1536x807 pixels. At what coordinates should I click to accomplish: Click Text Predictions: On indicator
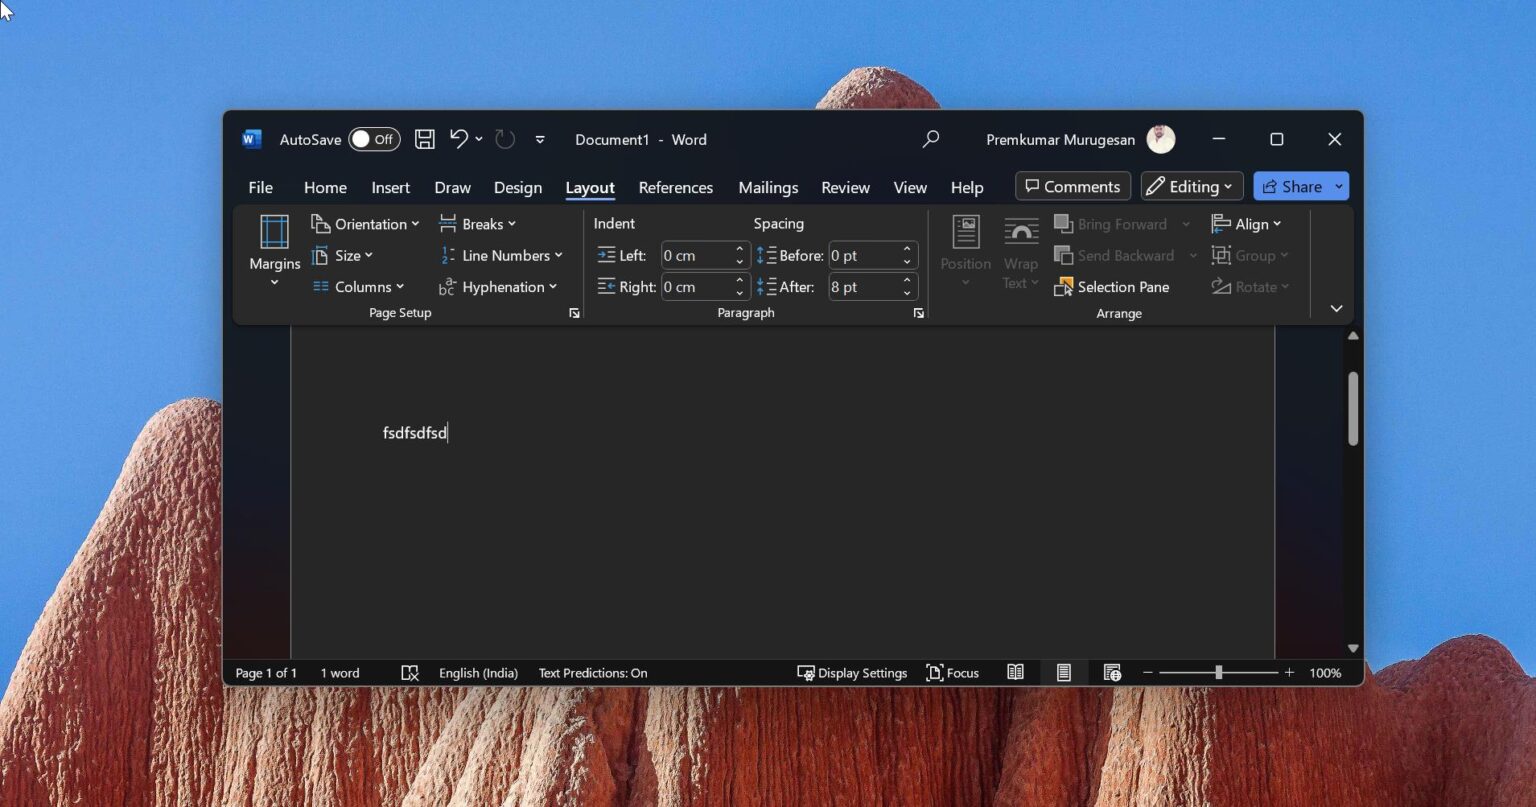[592, 672]
